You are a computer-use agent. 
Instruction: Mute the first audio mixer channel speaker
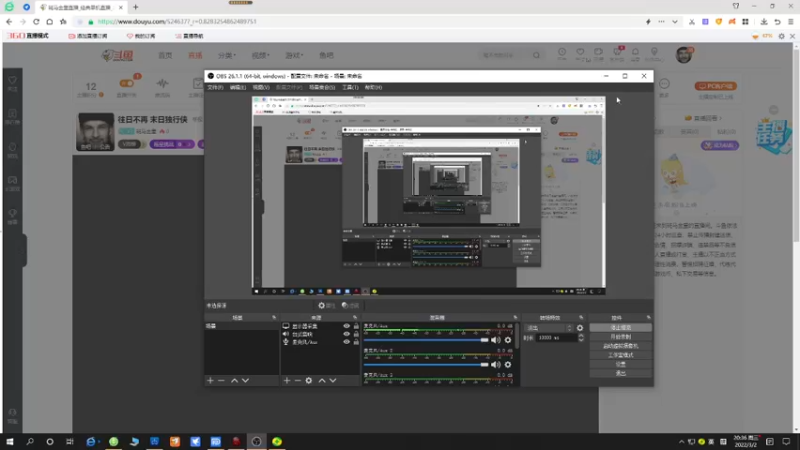[x=495, y=340]
